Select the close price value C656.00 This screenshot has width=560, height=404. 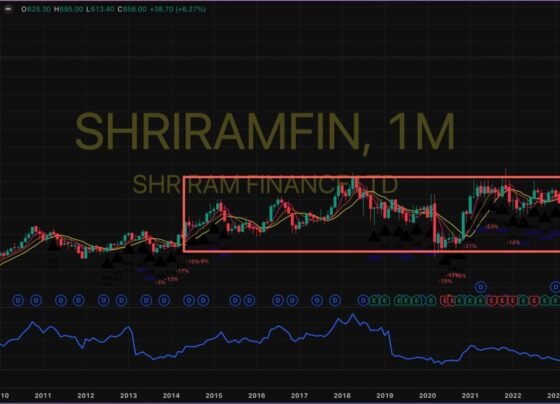click(132, 9)
